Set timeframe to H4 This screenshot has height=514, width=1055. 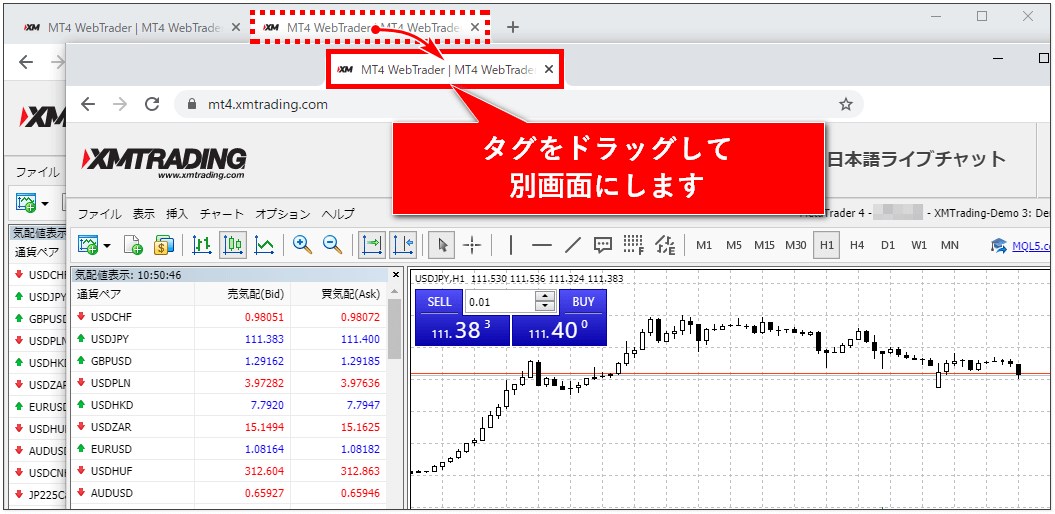(x=857, y=245)
